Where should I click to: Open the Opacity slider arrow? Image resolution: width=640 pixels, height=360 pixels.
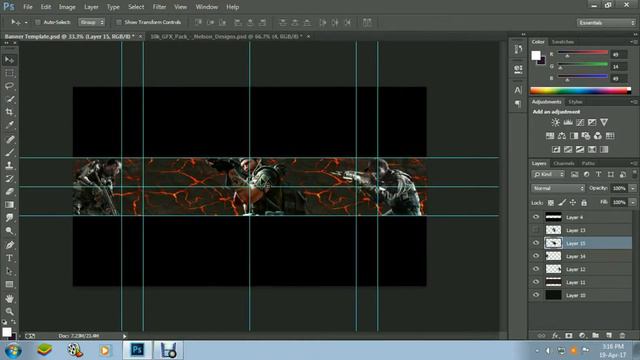click(633, 188)
